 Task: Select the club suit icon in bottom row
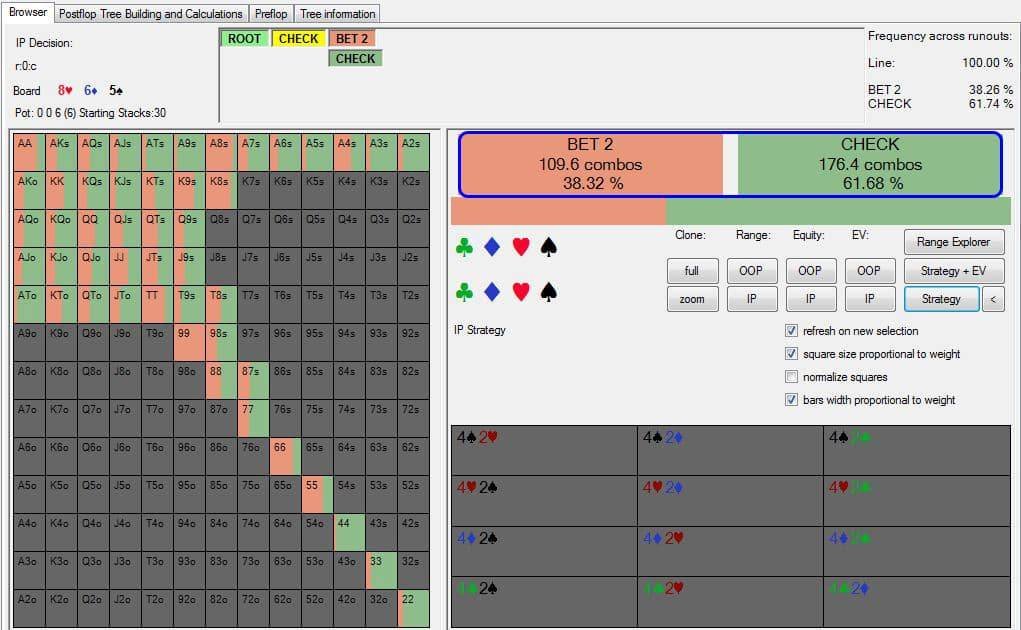[463, 292]
